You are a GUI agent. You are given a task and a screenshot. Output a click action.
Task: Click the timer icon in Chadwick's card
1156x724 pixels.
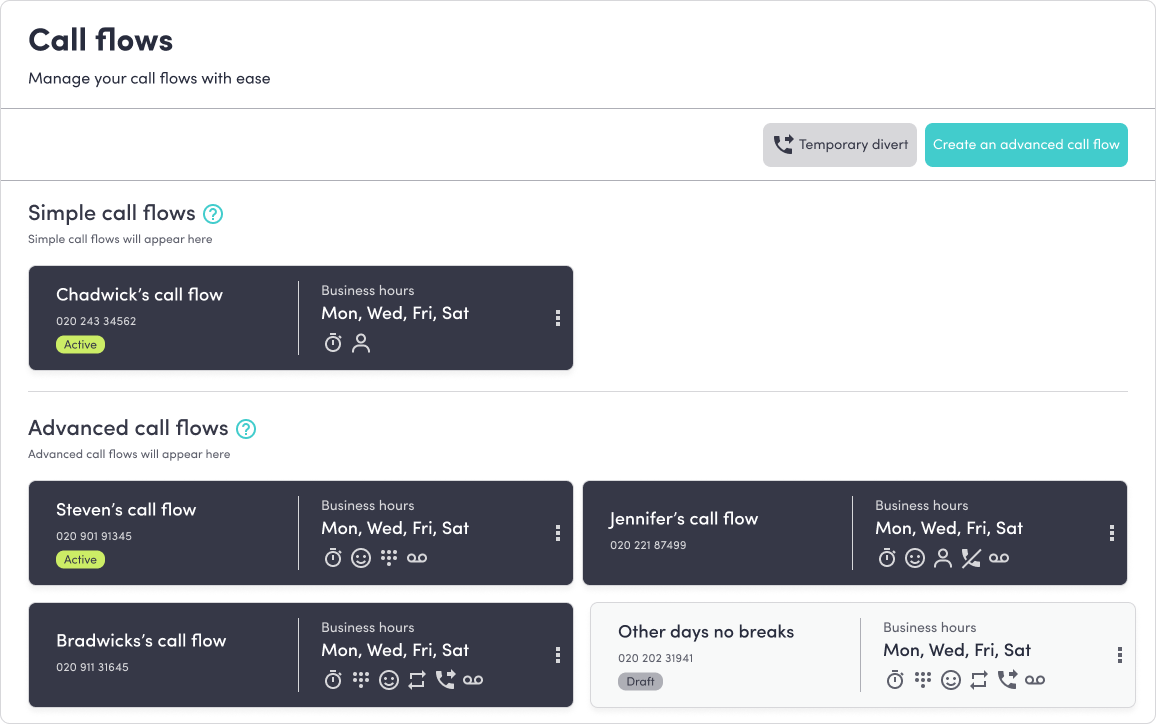click(x=333, y=344)
